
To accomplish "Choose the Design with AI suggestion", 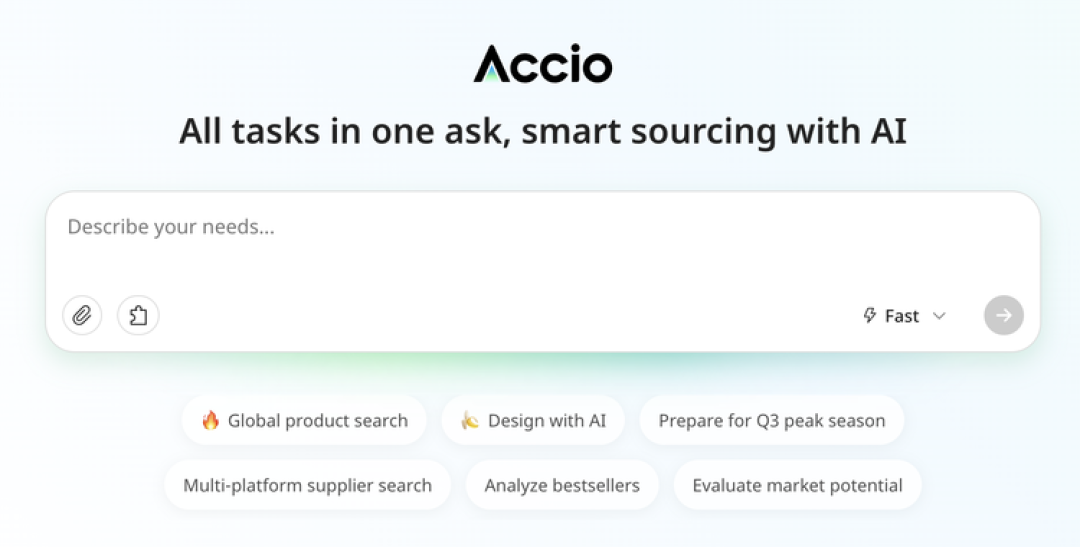I will pyautogui.click(x=533, y=420).
